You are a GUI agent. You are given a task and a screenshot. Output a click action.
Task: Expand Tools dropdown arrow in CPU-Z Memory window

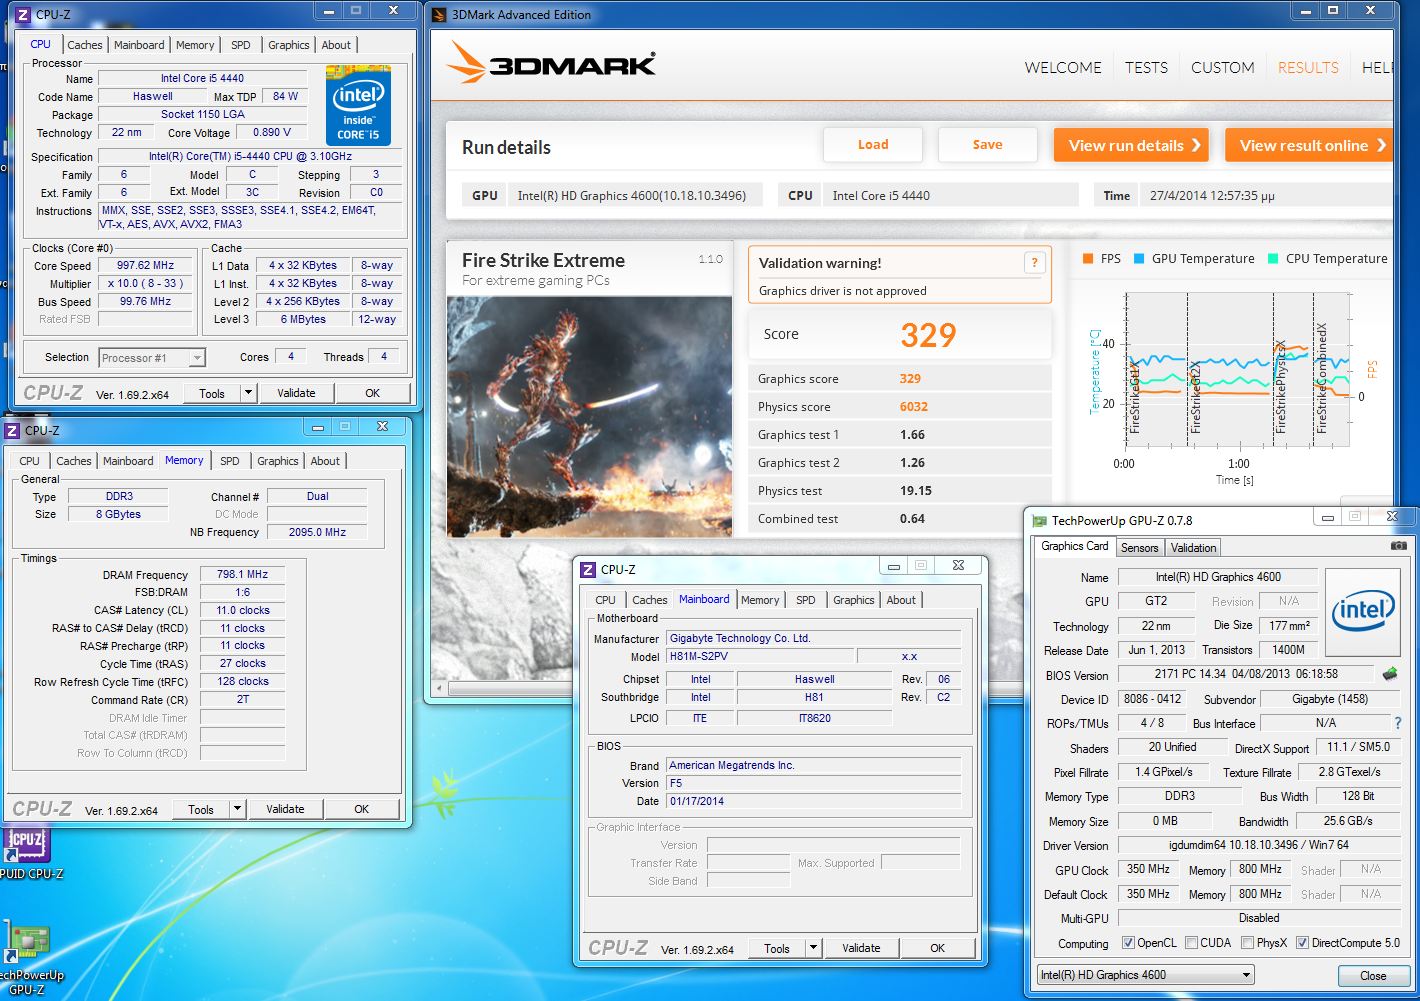[x=237, y=808]
